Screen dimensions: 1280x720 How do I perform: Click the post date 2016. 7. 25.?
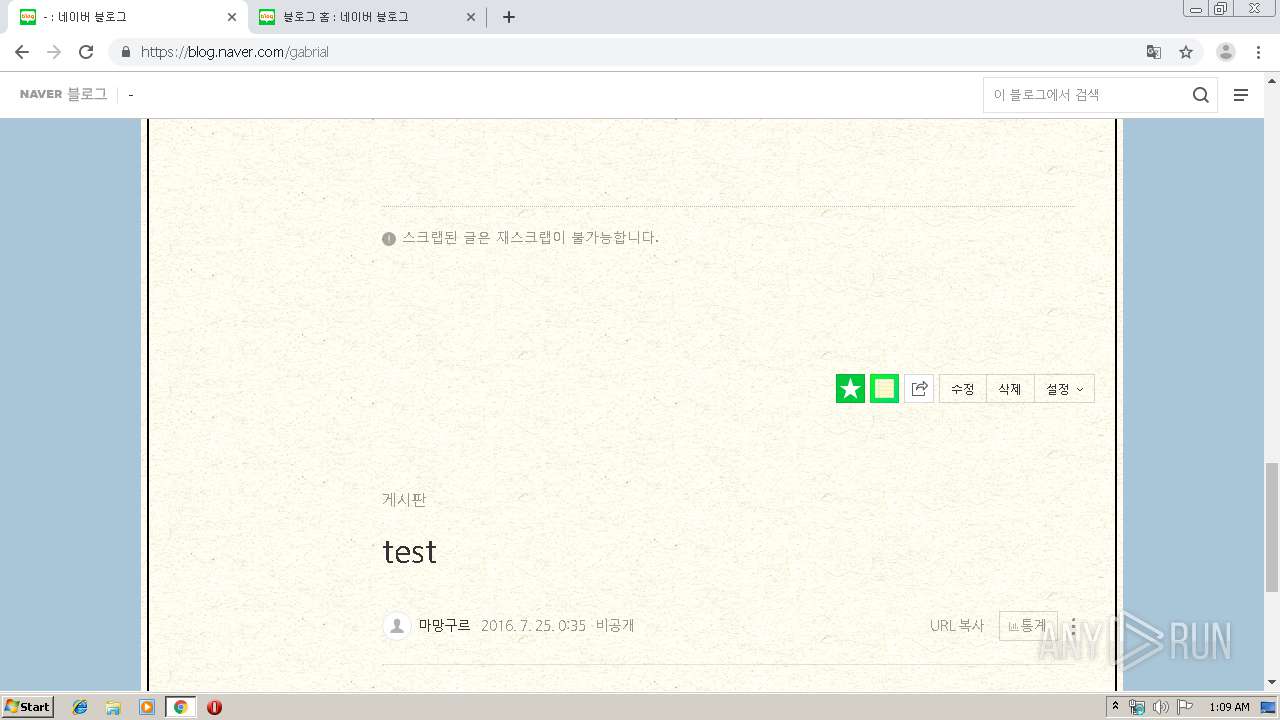(533, 626)
